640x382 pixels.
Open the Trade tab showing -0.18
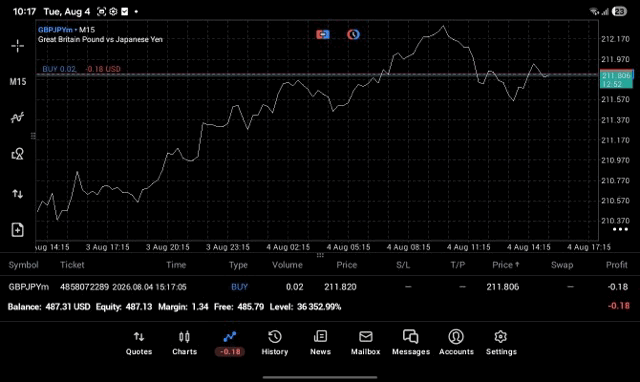tap(230, 343)
